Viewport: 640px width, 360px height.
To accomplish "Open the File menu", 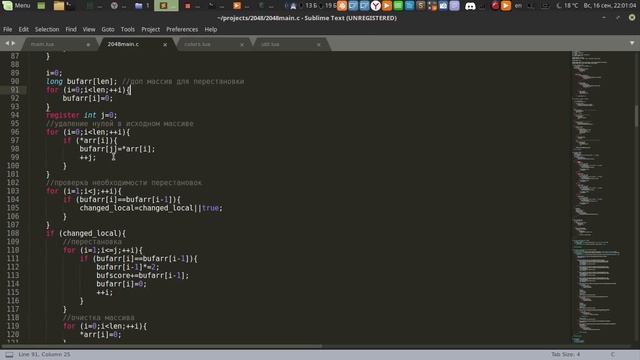I will point(7,29).
